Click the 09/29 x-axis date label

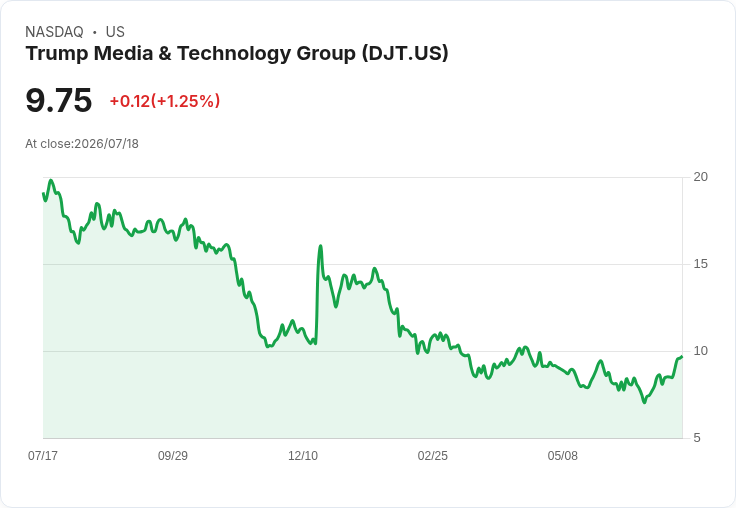click(x=173, y=455)
